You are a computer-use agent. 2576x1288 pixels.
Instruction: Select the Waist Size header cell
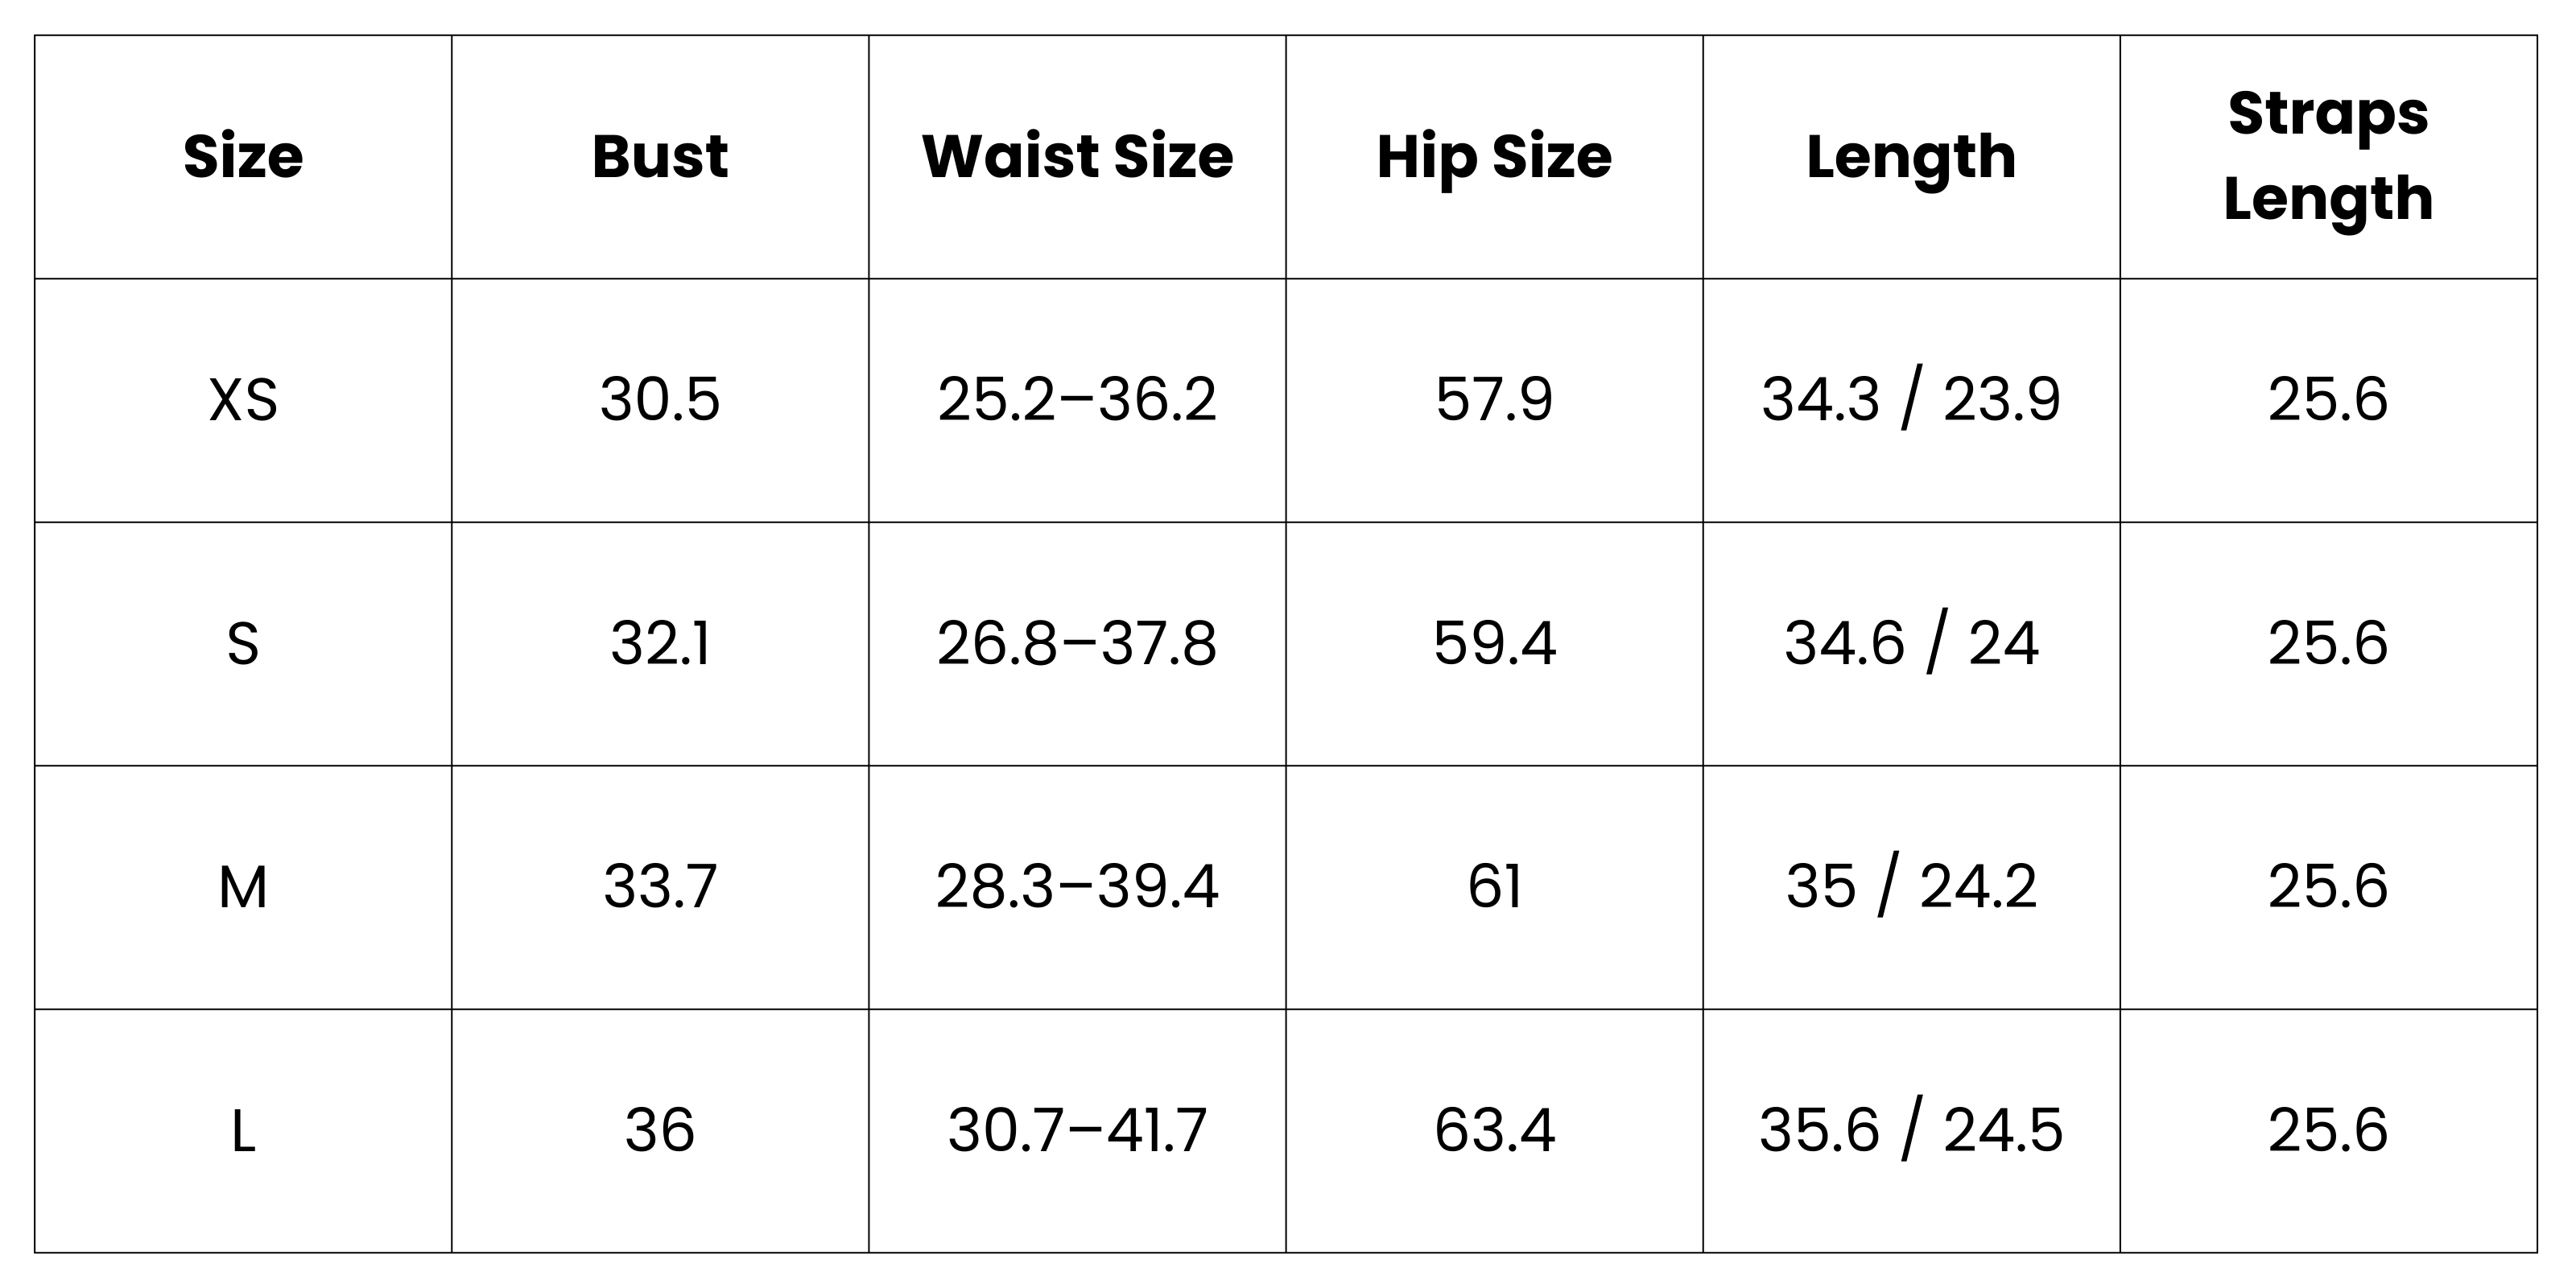pos(1077,157)
